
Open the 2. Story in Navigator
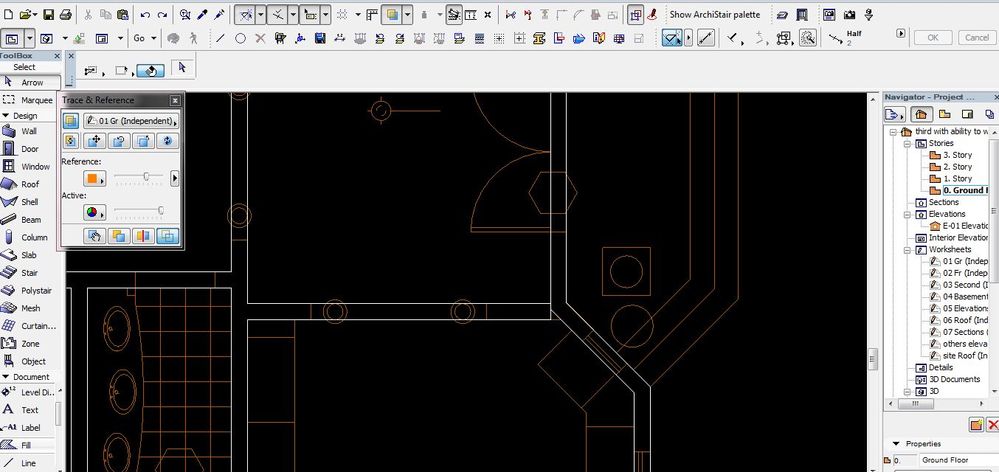tap(958, 167)
